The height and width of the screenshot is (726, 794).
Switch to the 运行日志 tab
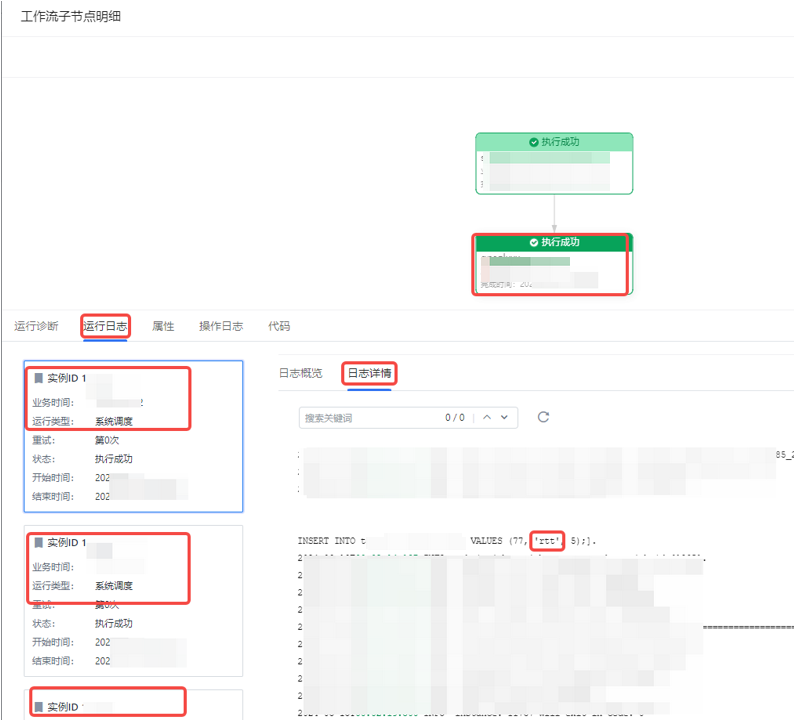coord(105,326)
